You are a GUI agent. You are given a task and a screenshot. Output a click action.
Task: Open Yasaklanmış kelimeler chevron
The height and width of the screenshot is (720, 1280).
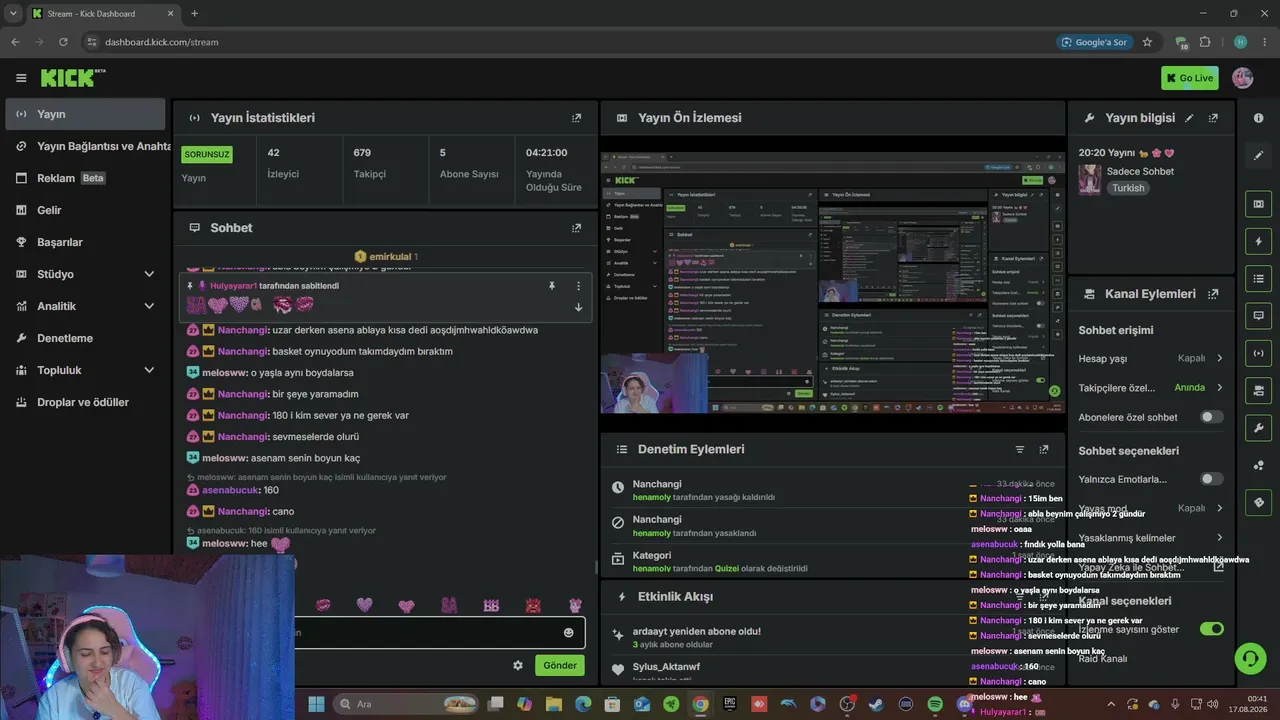(x=1219, y=538)
